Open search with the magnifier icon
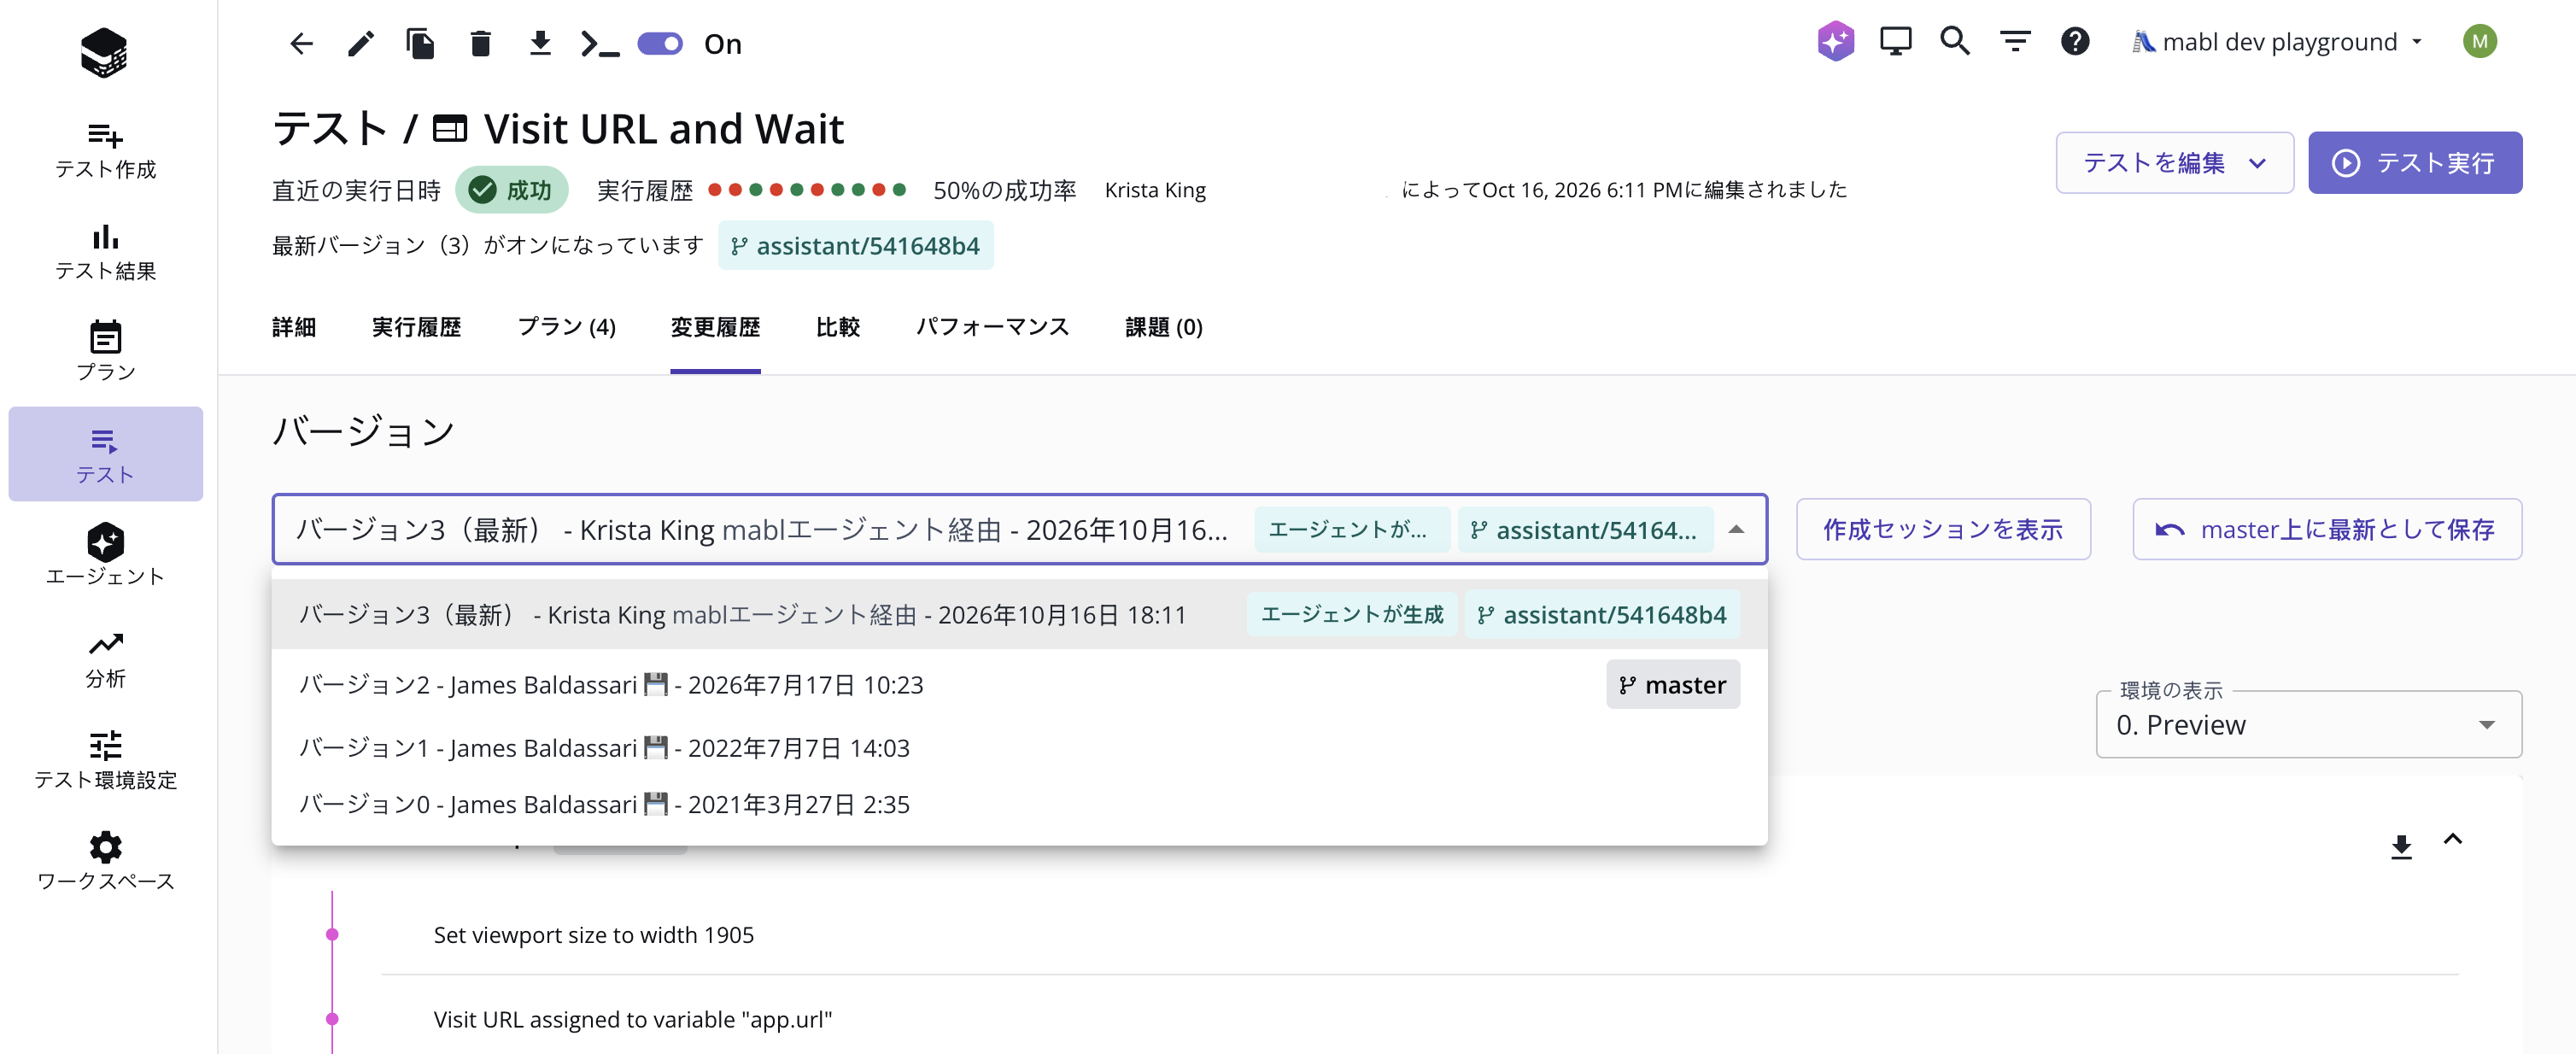This screenshot has height=1054, width=2576. [x=1955, y=41]
